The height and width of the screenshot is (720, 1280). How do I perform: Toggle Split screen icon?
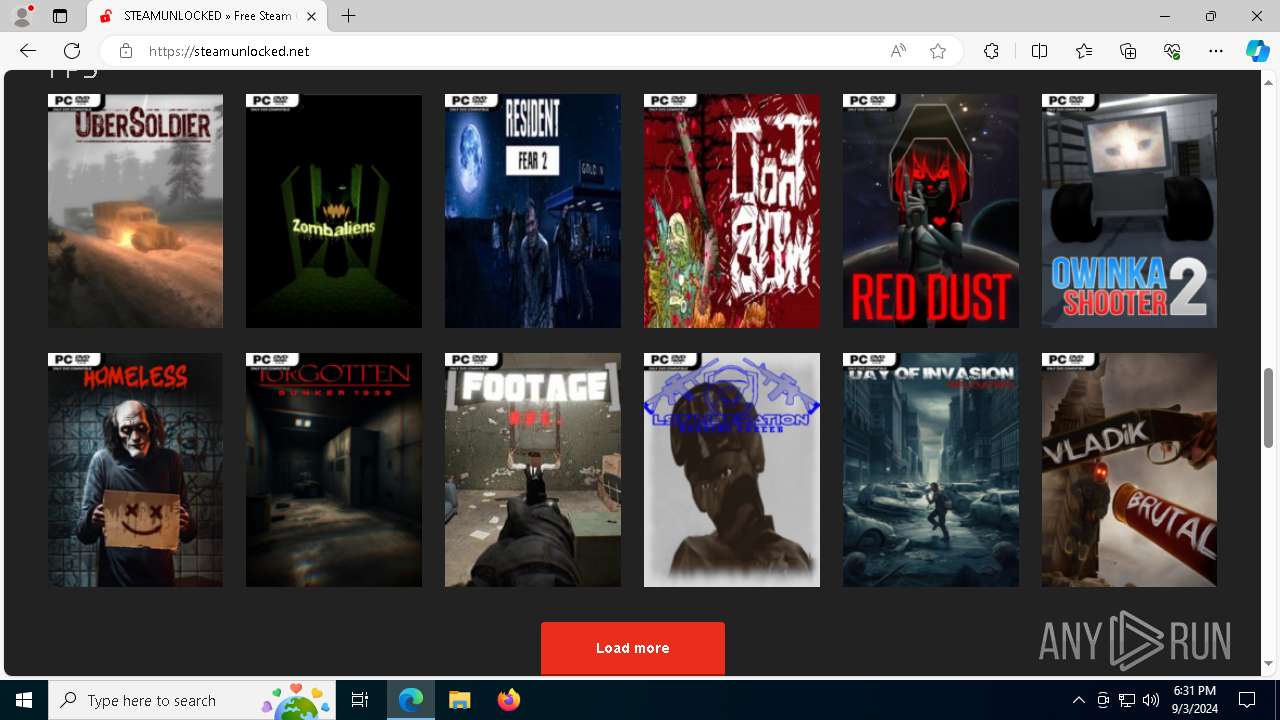tap(1039, 51)
